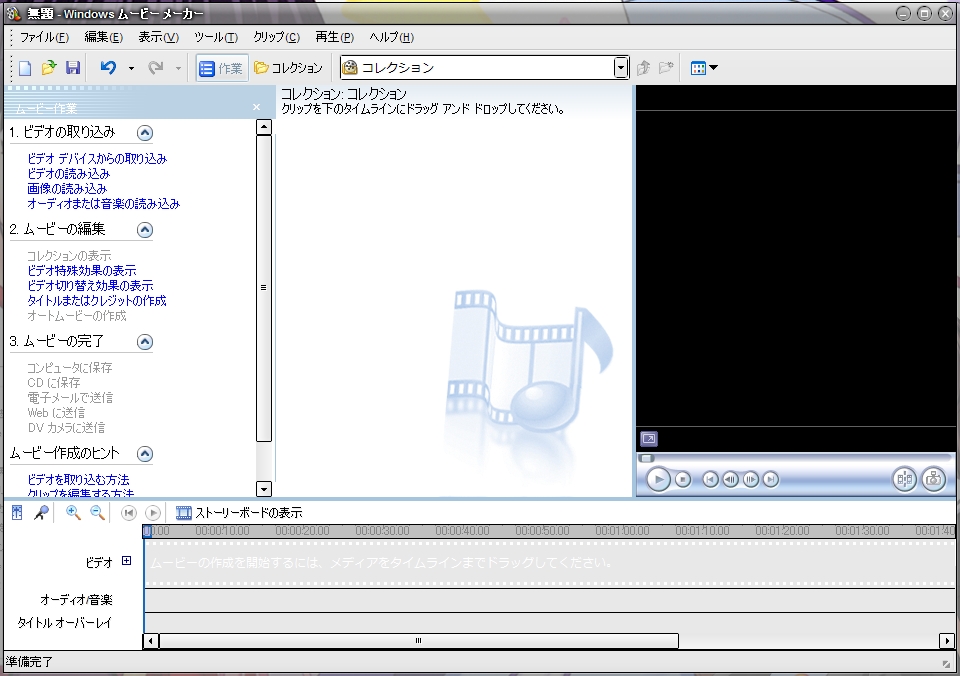Set audio levels with the timeline icon
This screenshot has width=960, height=676.
tap(17, 513)
